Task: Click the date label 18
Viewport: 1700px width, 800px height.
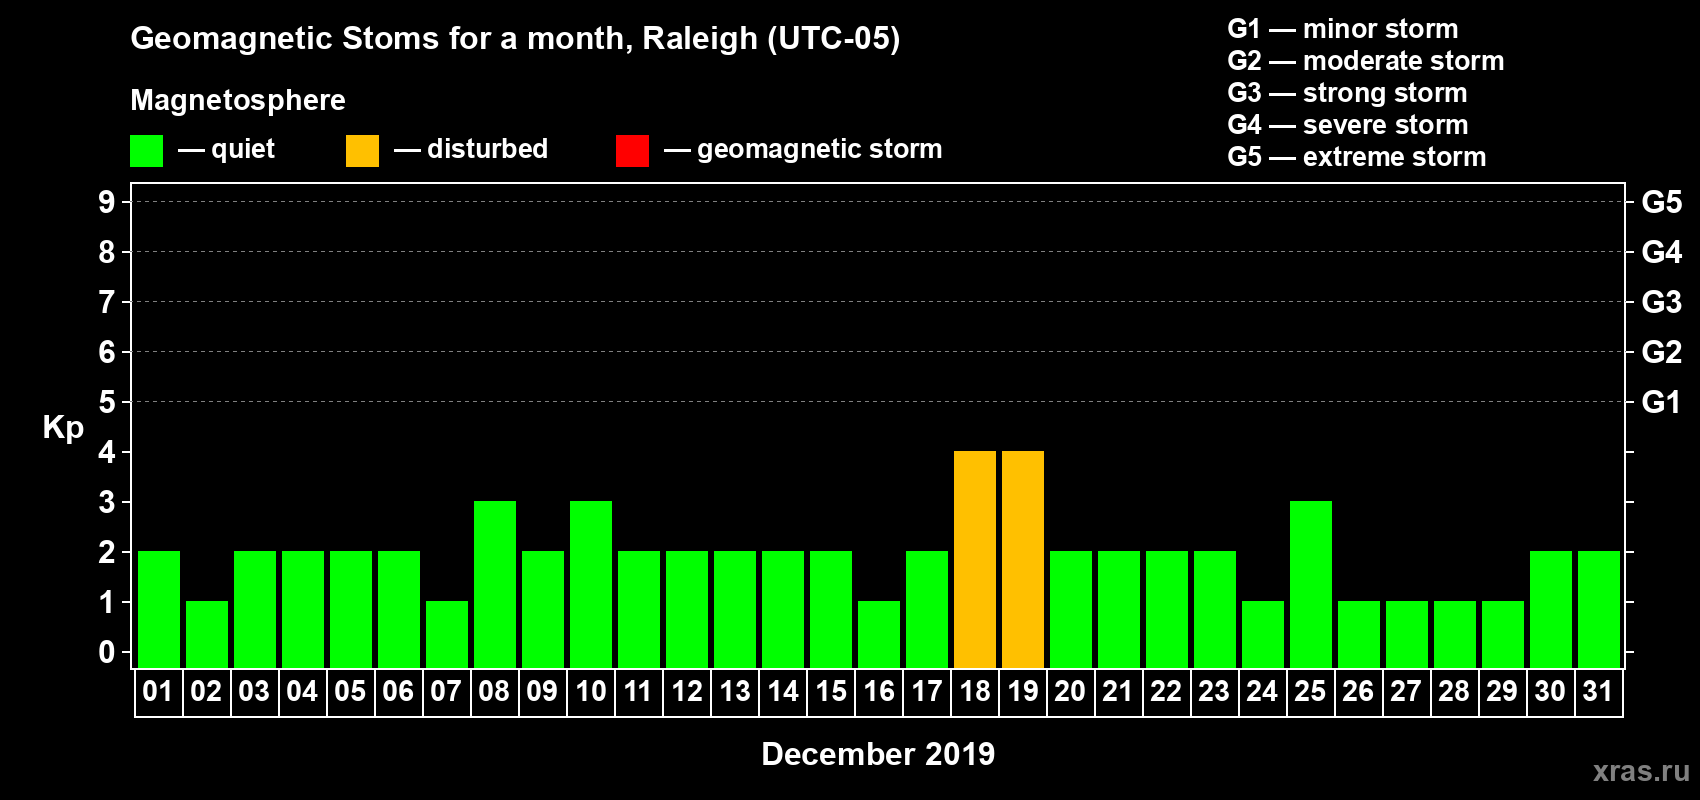Action: coord(975,692)
